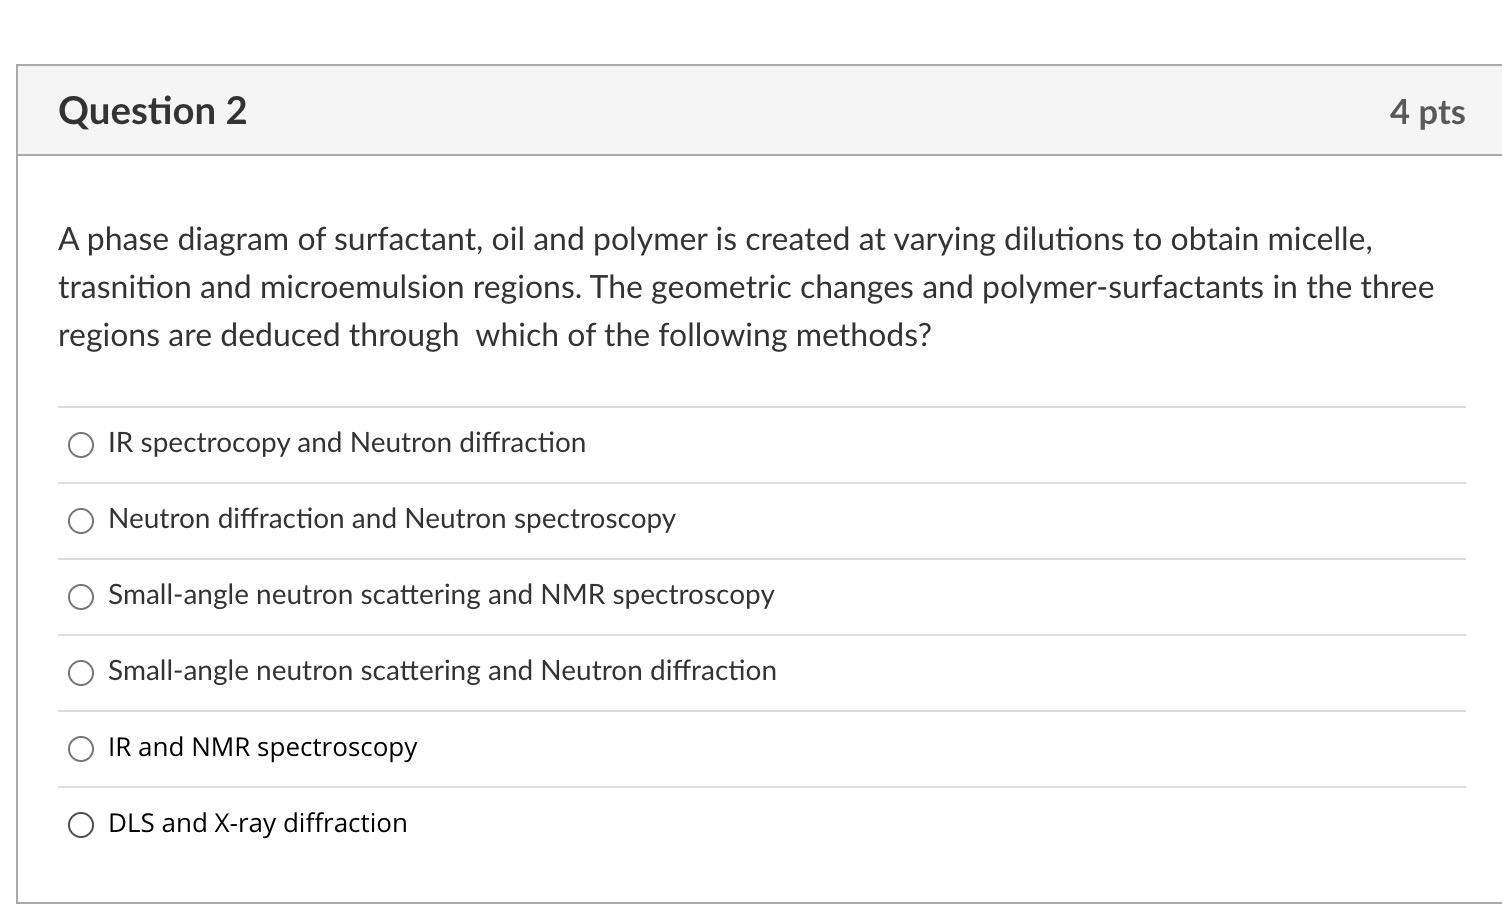This screenshot has height=910, width=1502.
Task: Select the 'IR spectrocopy and Neutron diffraction' radio button
Action: (x=81, y=445)
